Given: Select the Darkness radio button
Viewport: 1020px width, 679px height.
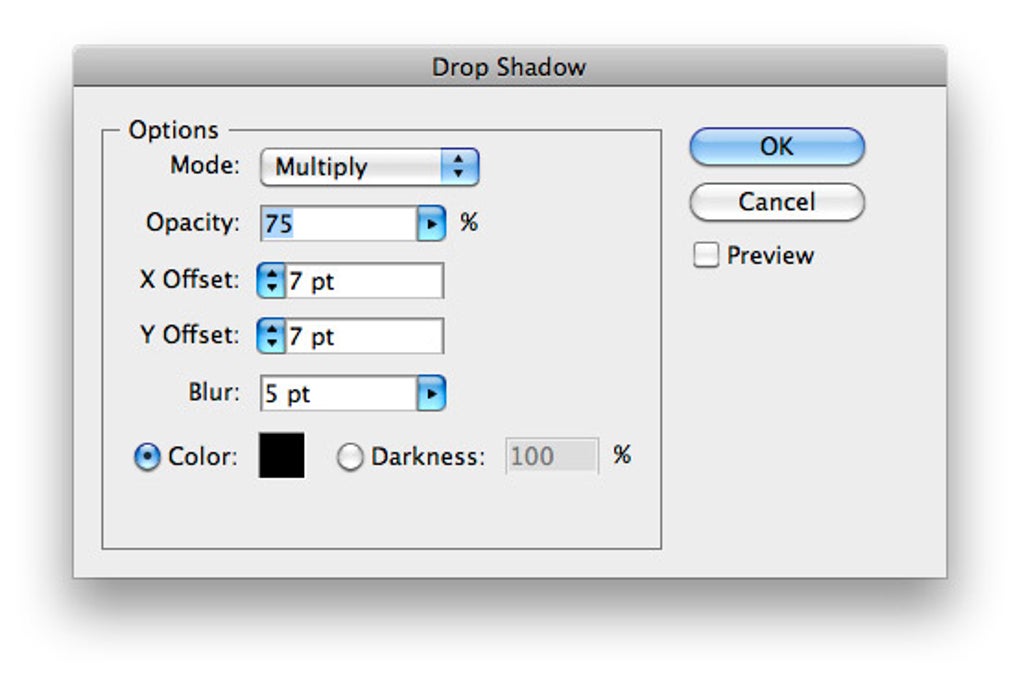Looking at the screenshot, I should pyautogui.click(x=350, y=458).
